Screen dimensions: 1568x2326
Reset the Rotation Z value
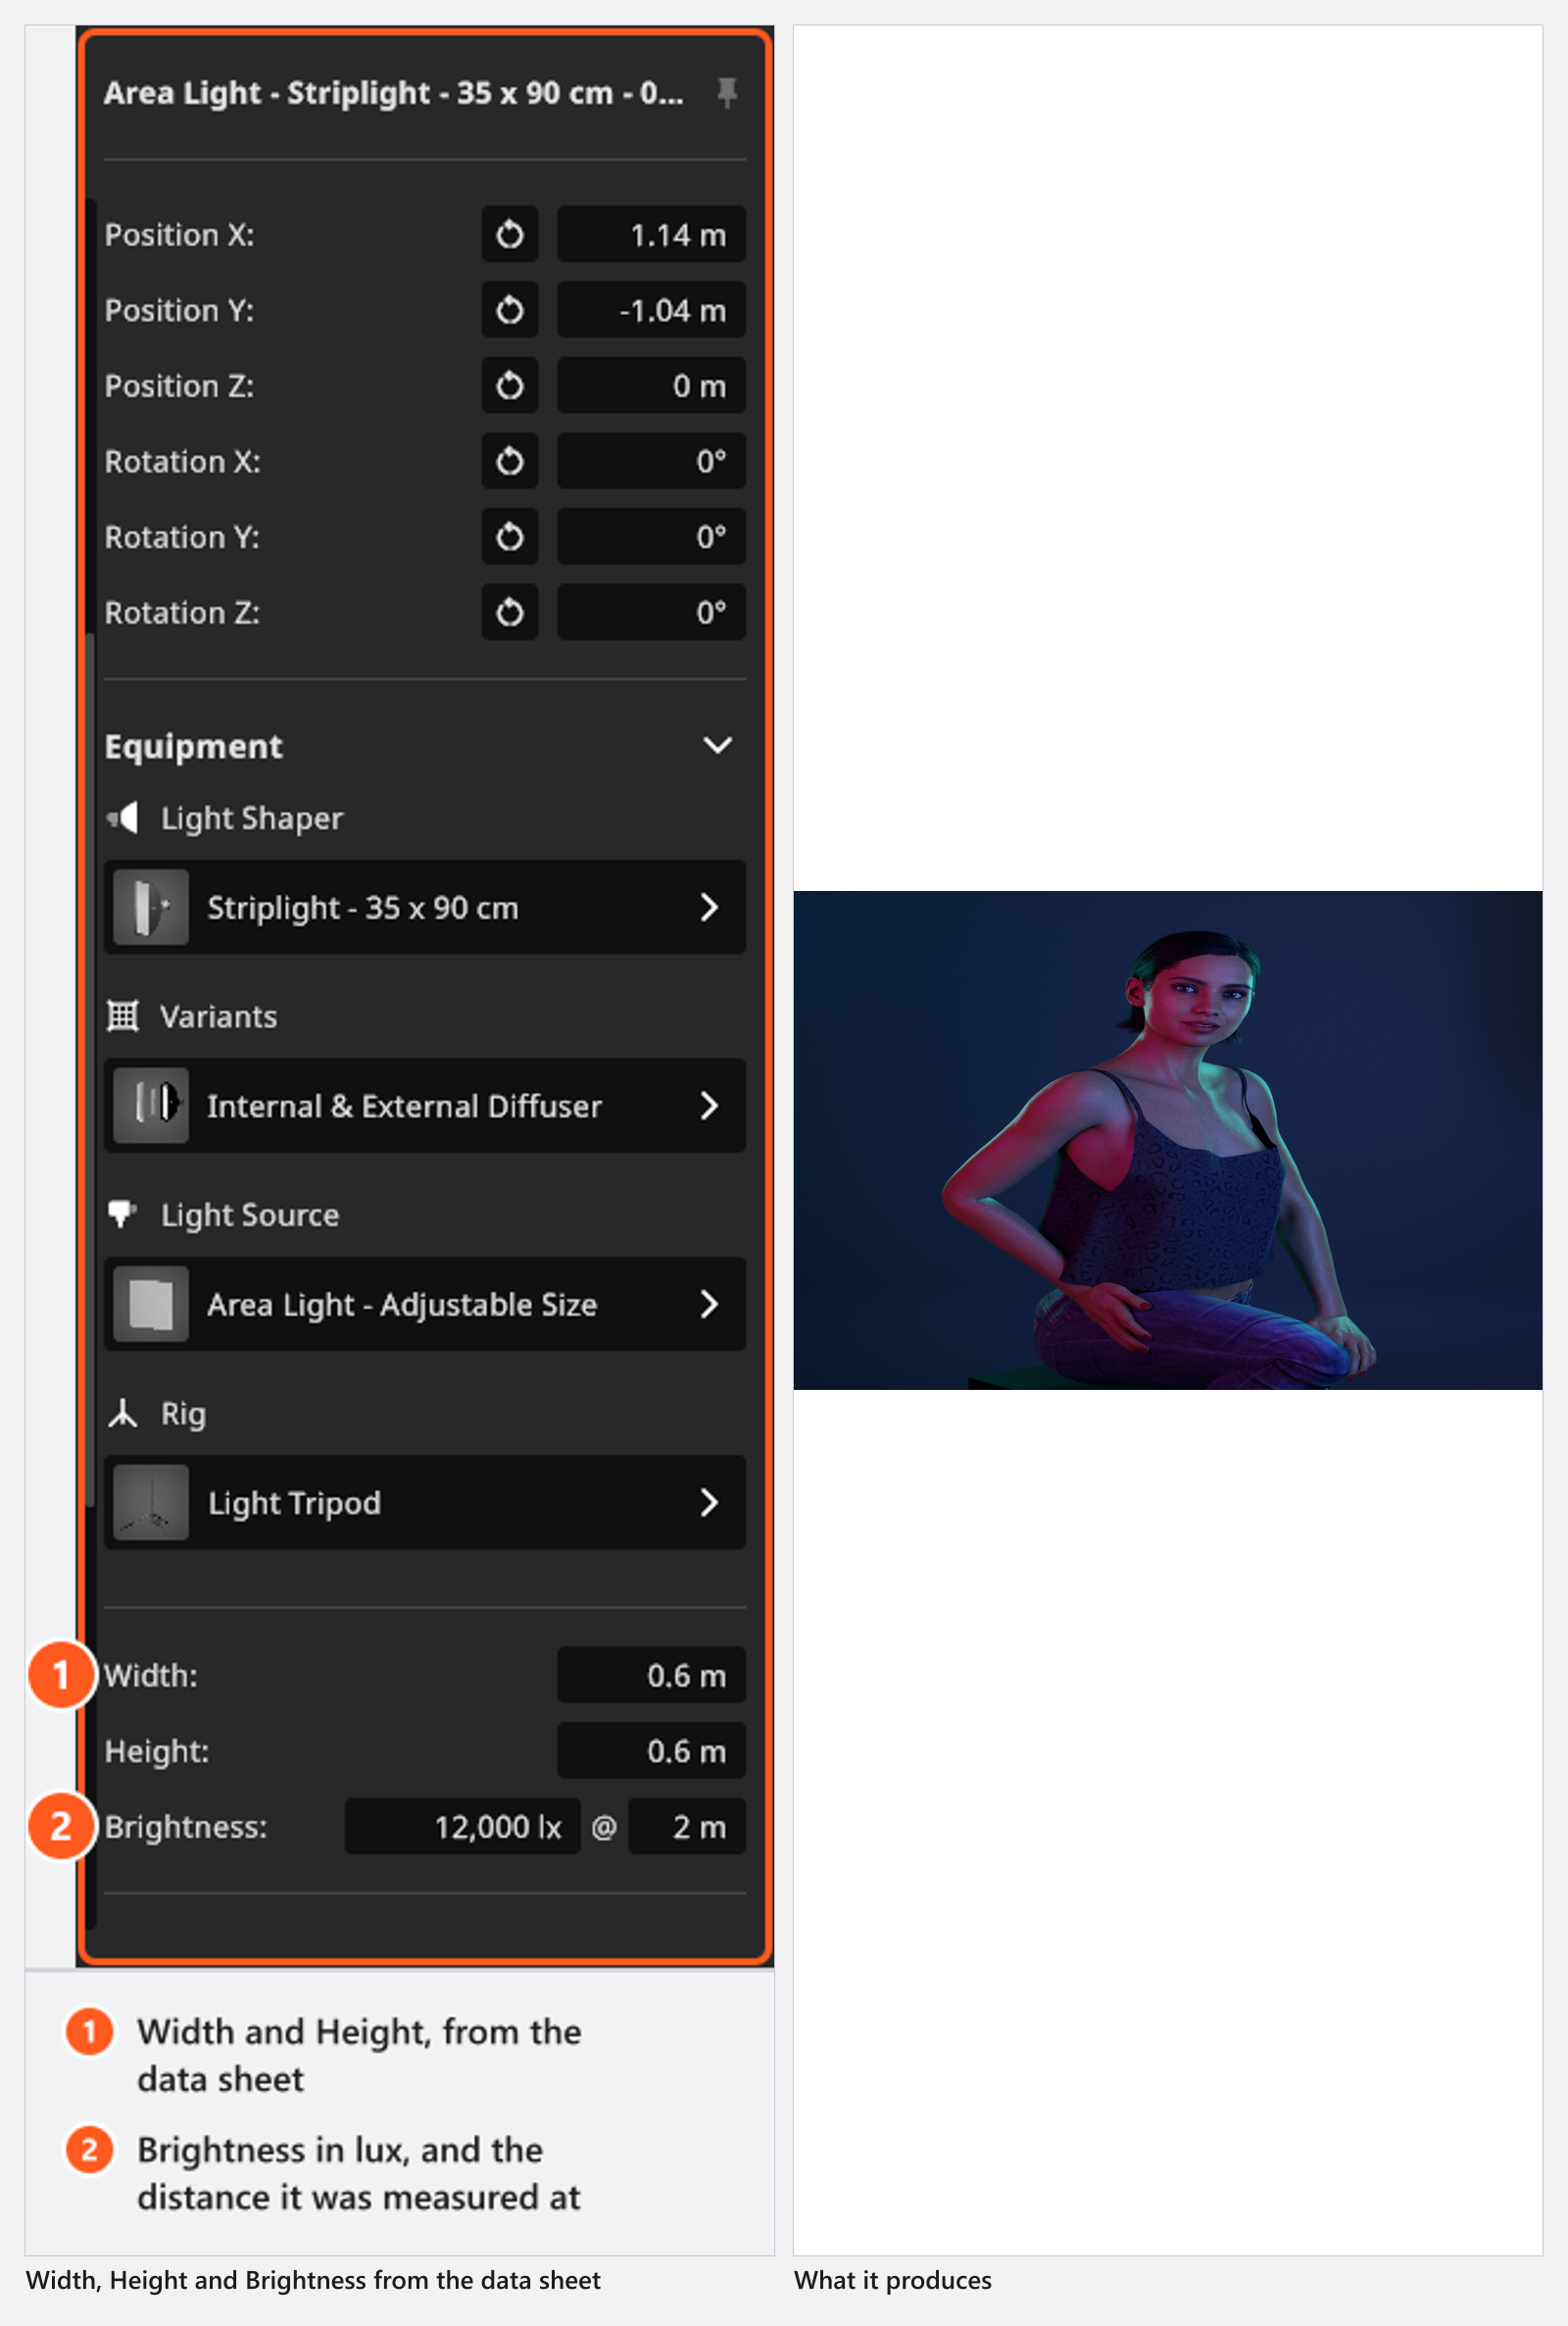point(510,612)
